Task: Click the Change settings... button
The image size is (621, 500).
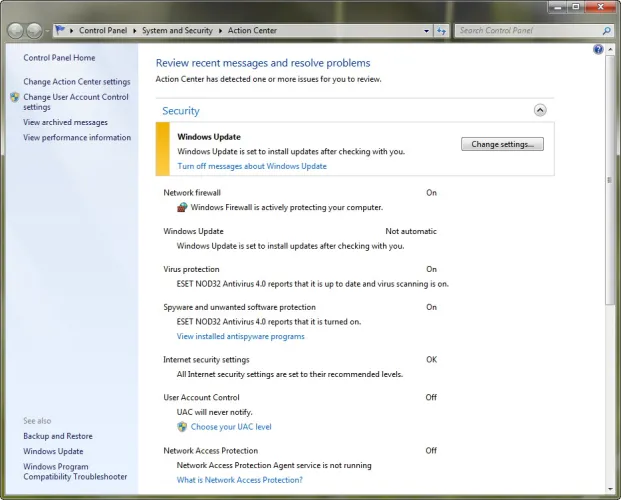Action: tap(502, 144)
